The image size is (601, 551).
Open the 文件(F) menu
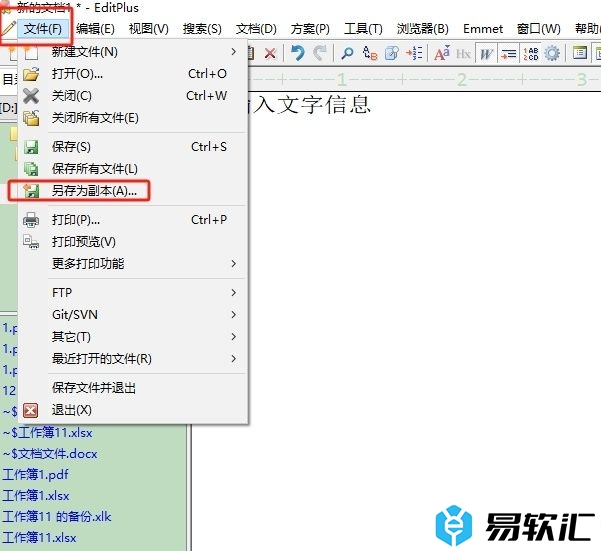coord(43,29)
